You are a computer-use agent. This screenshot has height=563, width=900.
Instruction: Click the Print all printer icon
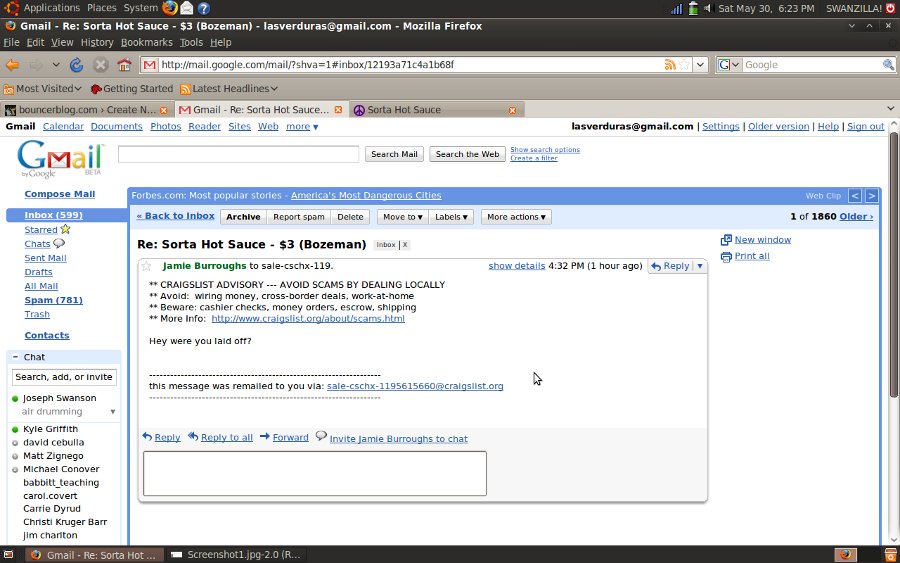click(x=726, y=257)
